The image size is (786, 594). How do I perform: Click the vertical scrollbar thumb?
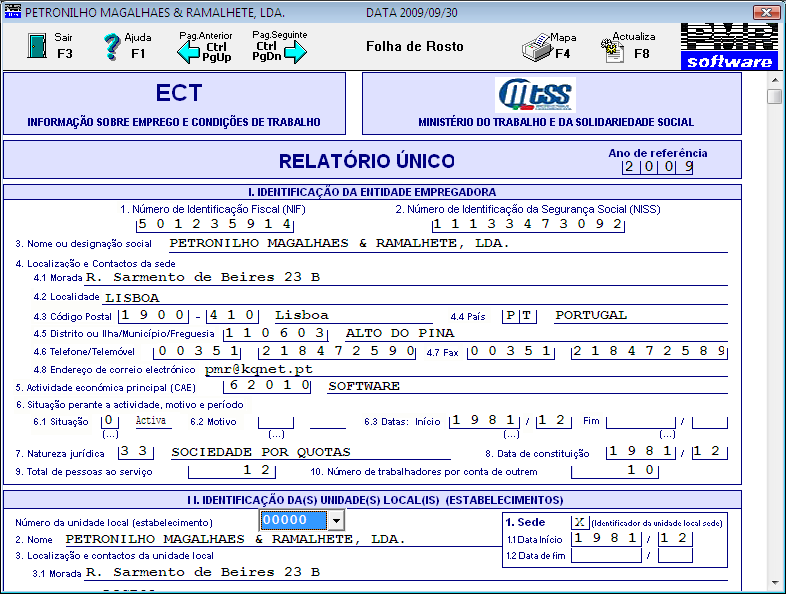[x=775, y=96]
